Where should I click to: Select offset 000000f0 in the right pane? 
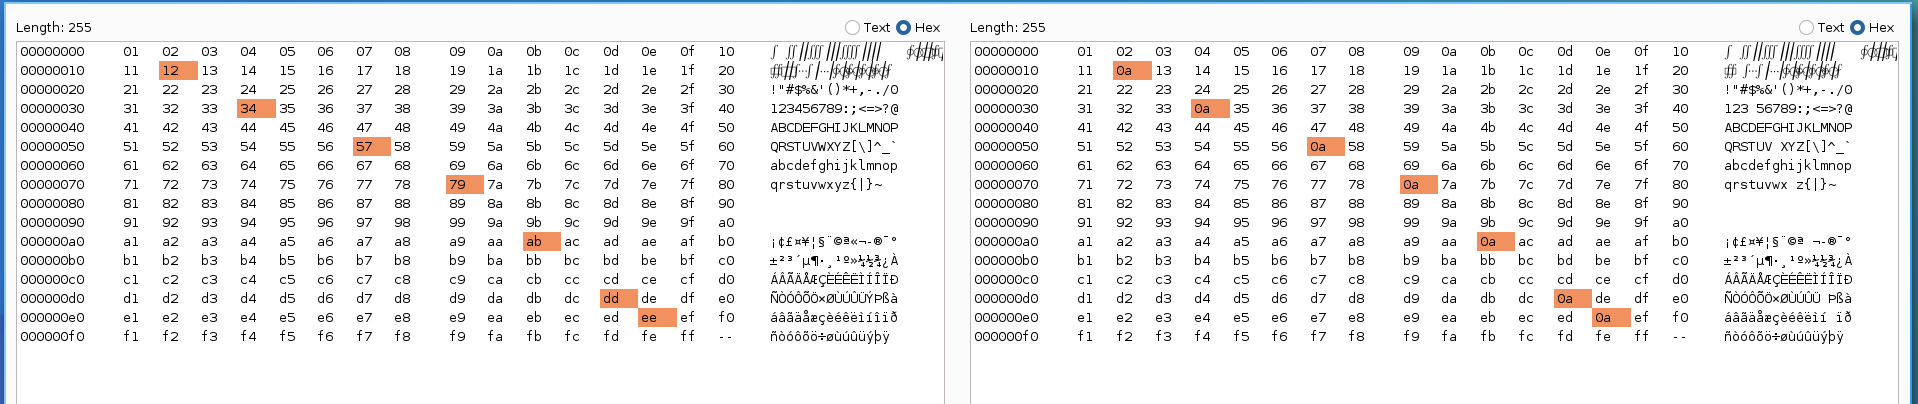[x=1007, y=337]
